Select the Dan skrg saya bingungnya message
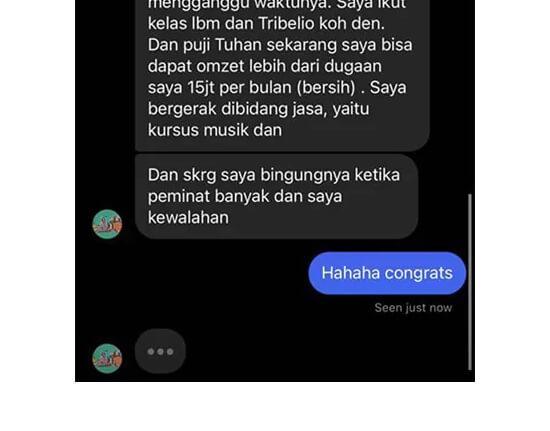550x431 pixels. click(276, 196)
